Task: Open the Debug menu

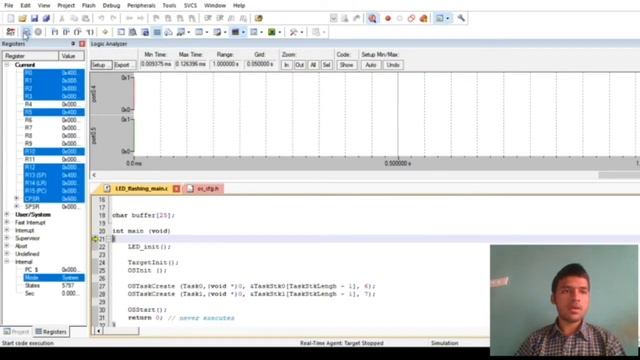Action: coord(111,5)
